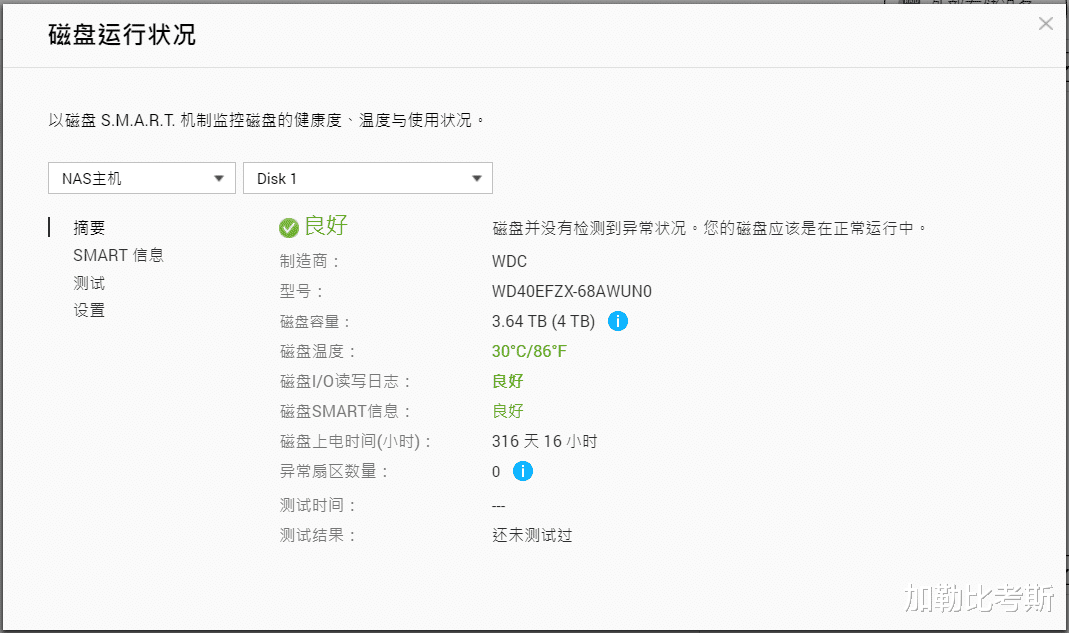Image resolution: width=1069 pixels, height=633 pixels.
Task: Close the 磁盘运行状况 dialog
Action: click(1046, 24)
